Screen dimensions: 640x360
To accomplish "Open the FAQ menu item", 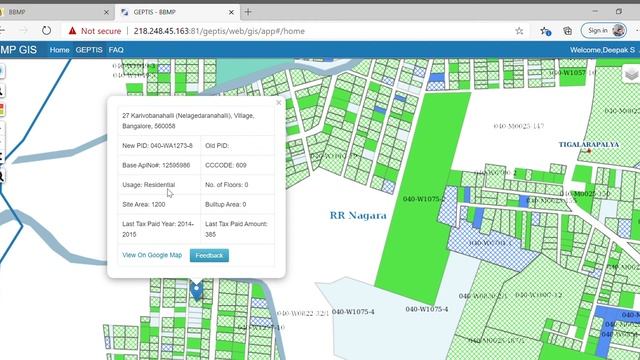I will [116, 50].
